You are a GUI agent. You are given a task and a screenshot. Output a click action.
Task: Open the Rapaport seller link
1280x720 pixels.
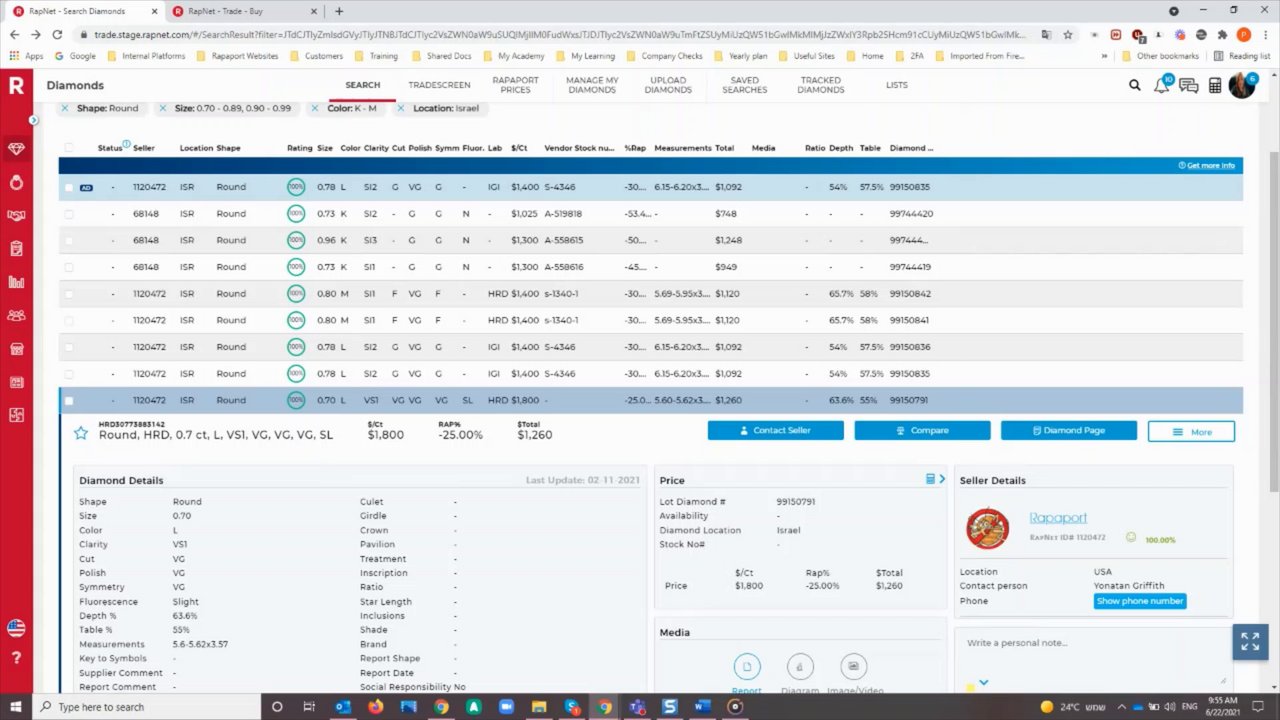1058,518
